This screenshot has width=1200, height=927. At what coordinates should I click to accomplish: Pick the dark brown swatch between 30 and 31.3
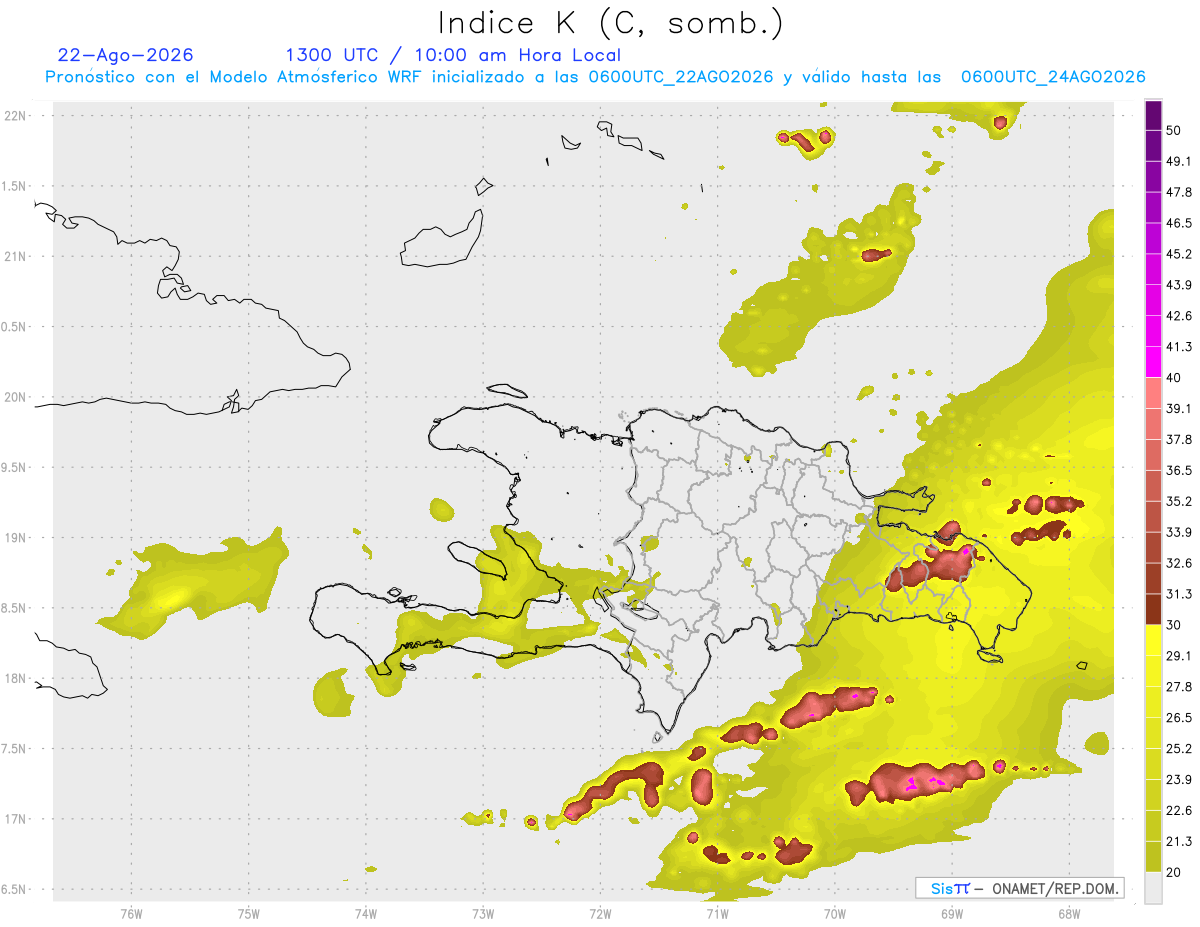(x=1153, y=610)
